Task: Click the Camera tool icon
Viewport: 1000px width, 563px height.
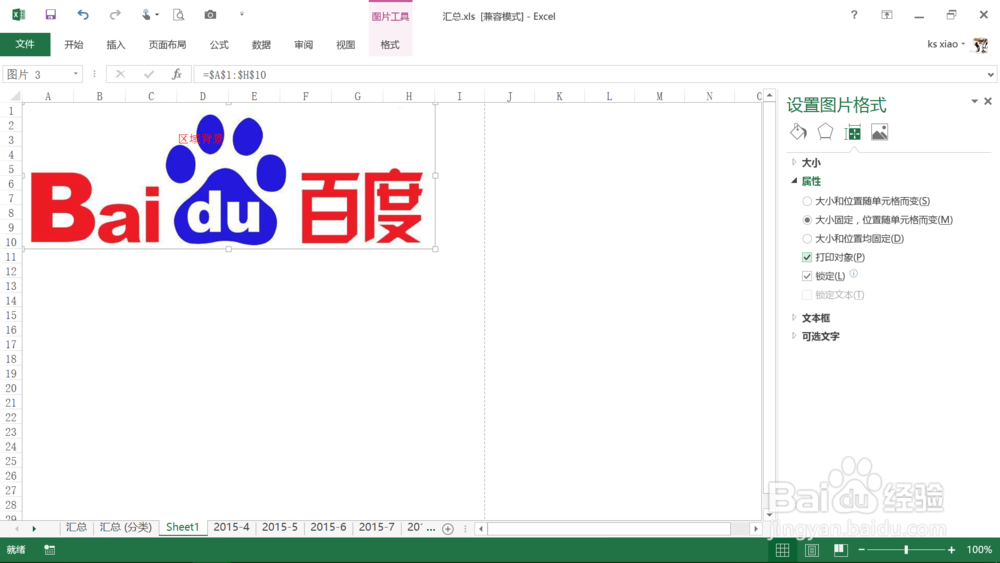Action: click(210, 15)
